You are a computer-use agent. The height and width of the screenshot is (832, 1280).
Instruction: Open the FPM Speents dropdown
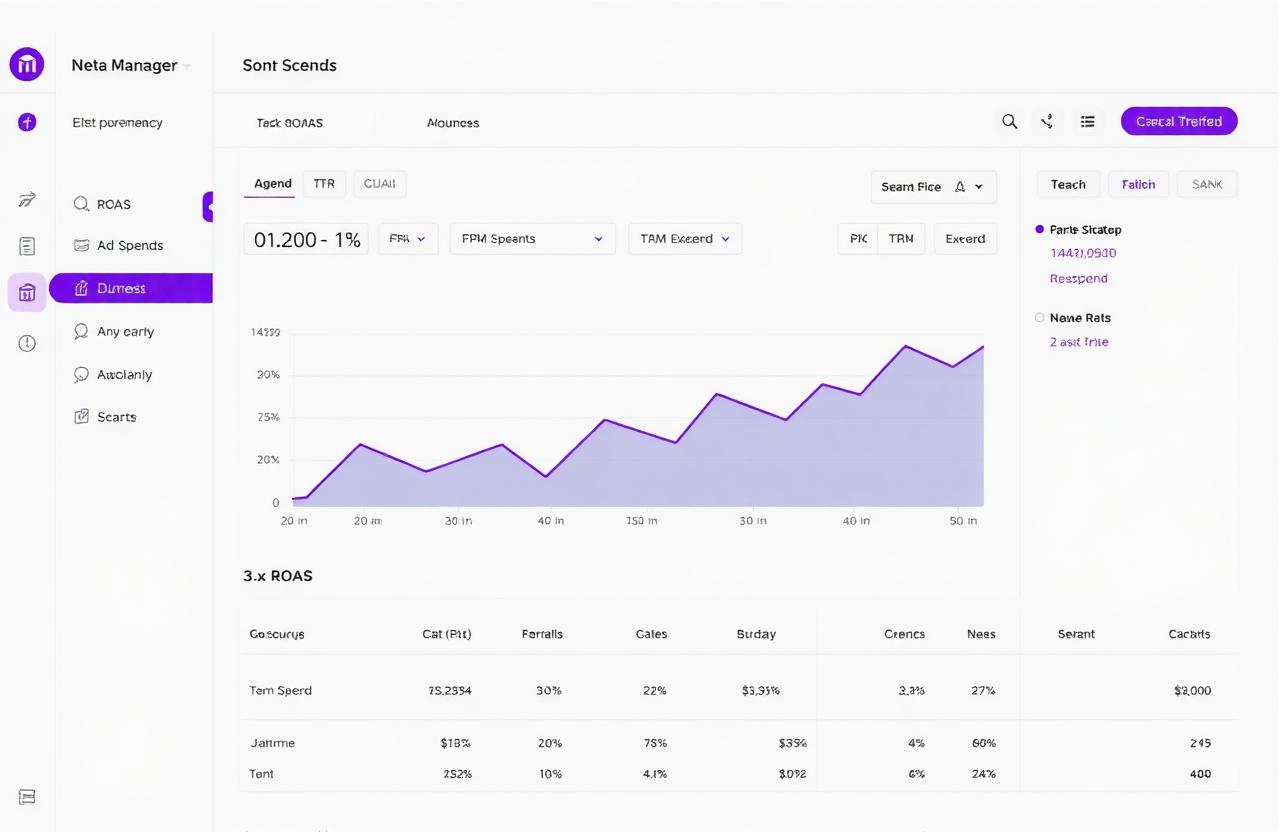[532, 239]
